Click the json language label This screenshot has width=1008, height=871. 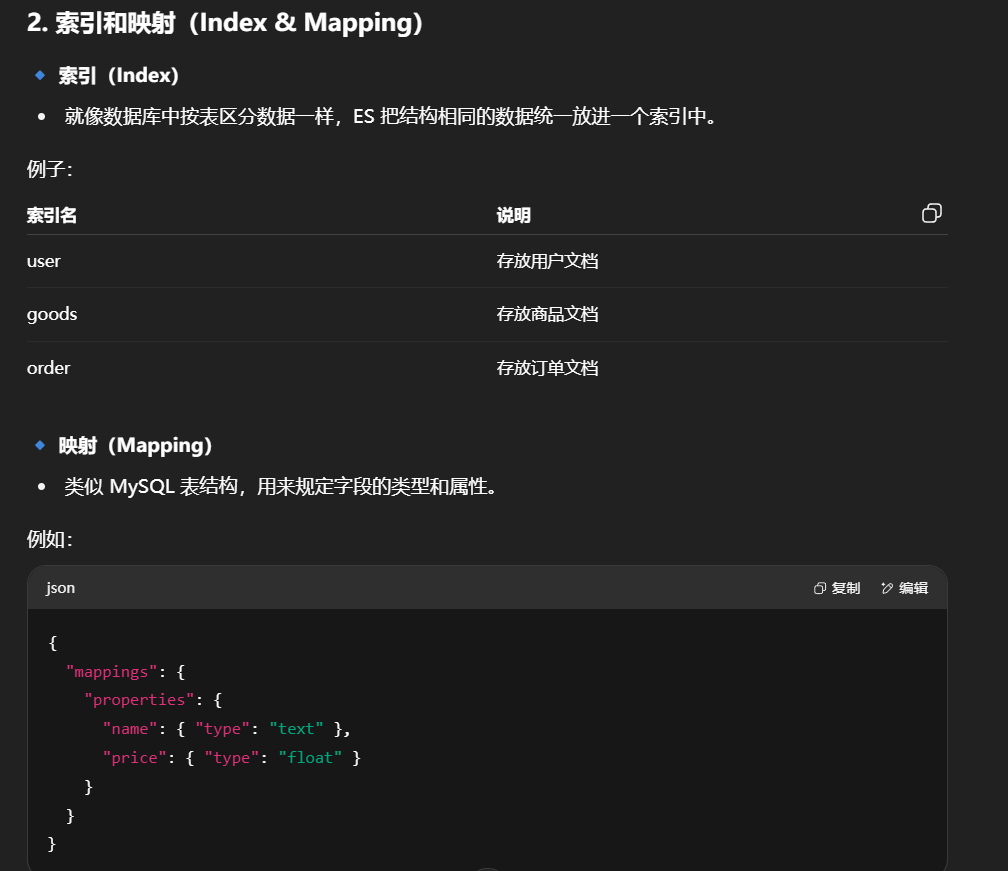(x=61, y=588)
